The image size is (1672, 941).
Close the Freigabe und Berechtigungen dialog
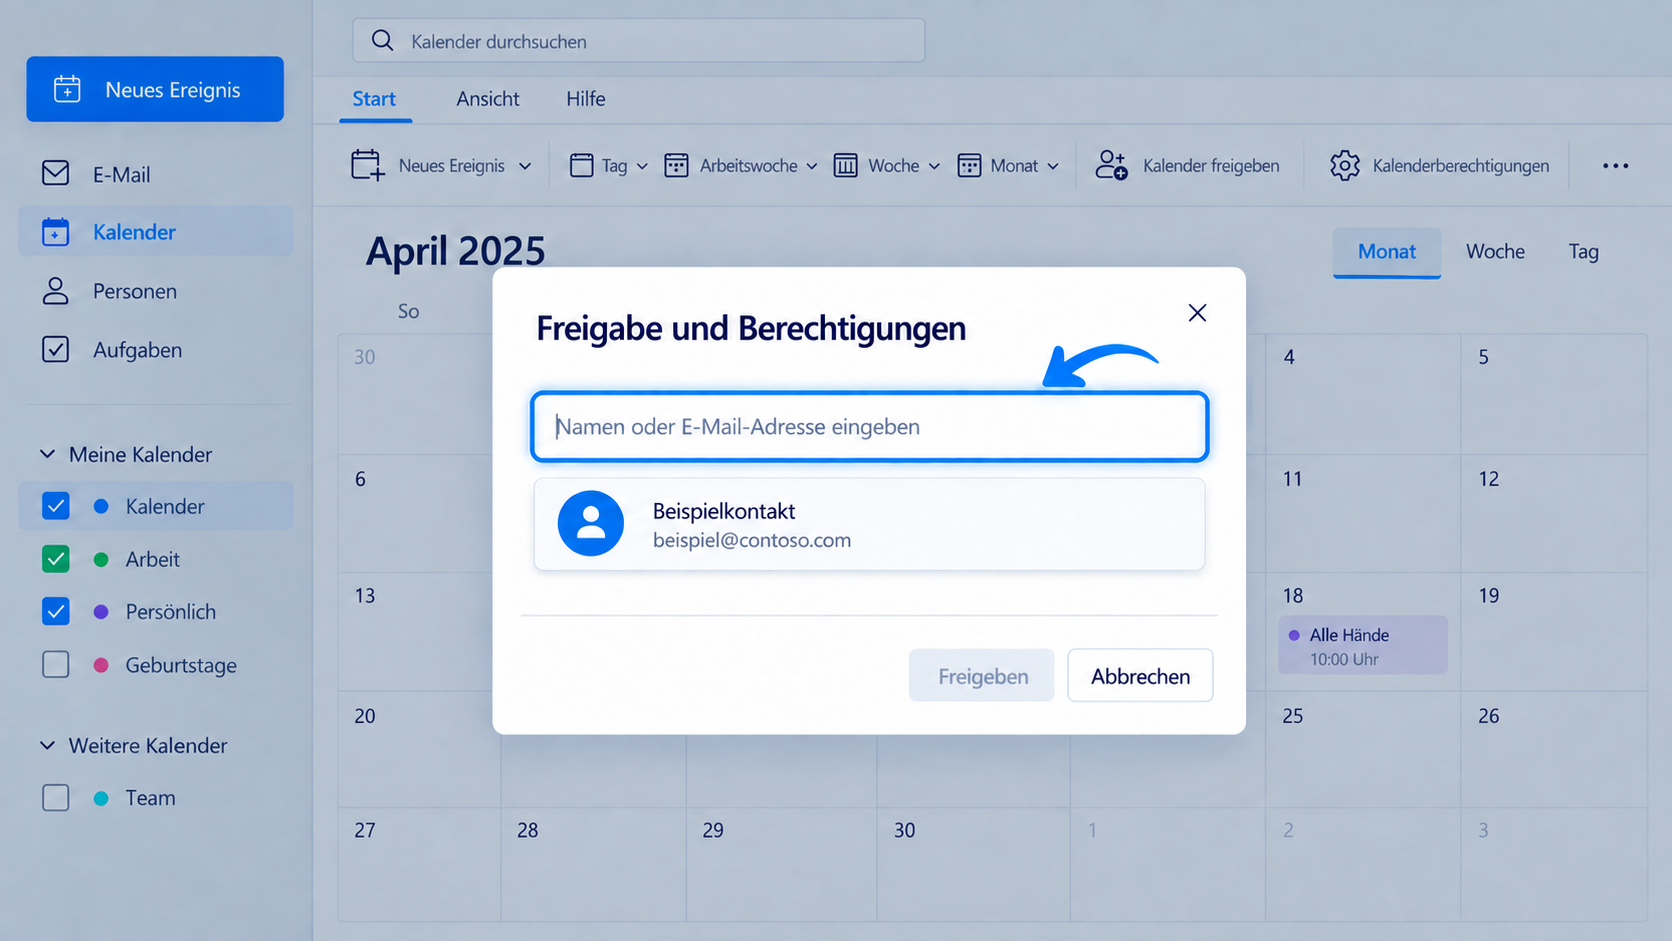tap(1197, 313)
